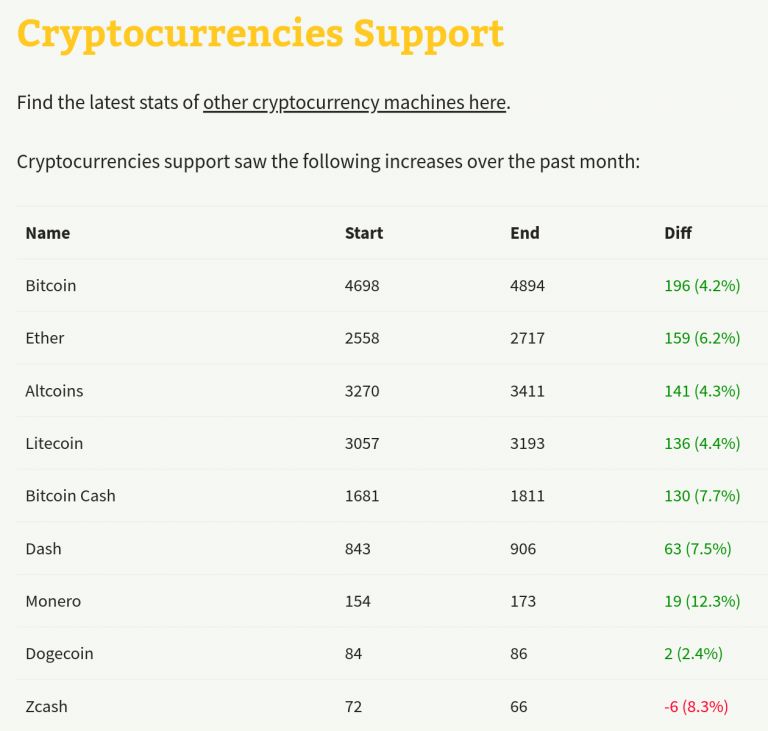This screenshot has height=731, width=768.
Task: Click the Litecoin row label
Action: (54, 443)
